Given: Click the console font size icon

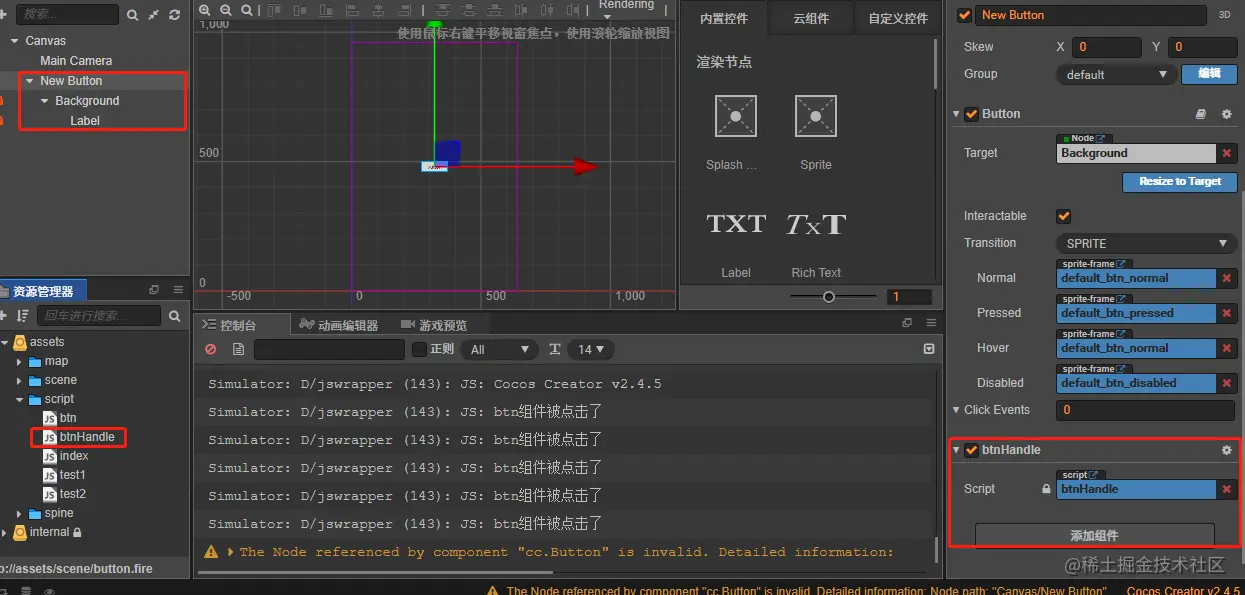Looking at the screenshot, I should click(556, 349).
